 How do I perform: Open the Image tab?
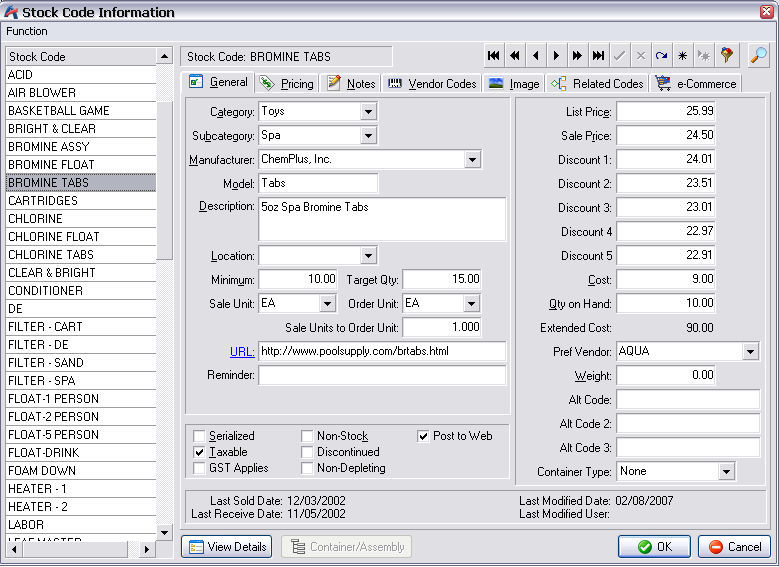(x=514, y=83)
